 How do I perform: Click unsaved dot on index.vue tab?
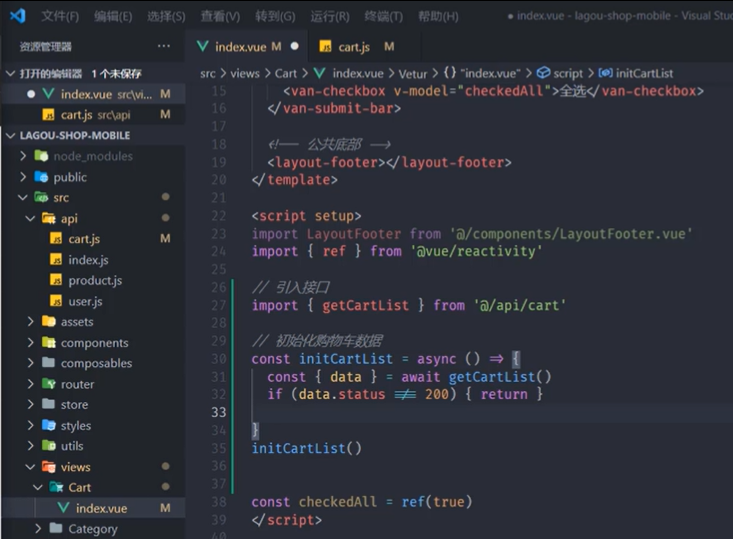pyautogui.click(x=295, y=46)
